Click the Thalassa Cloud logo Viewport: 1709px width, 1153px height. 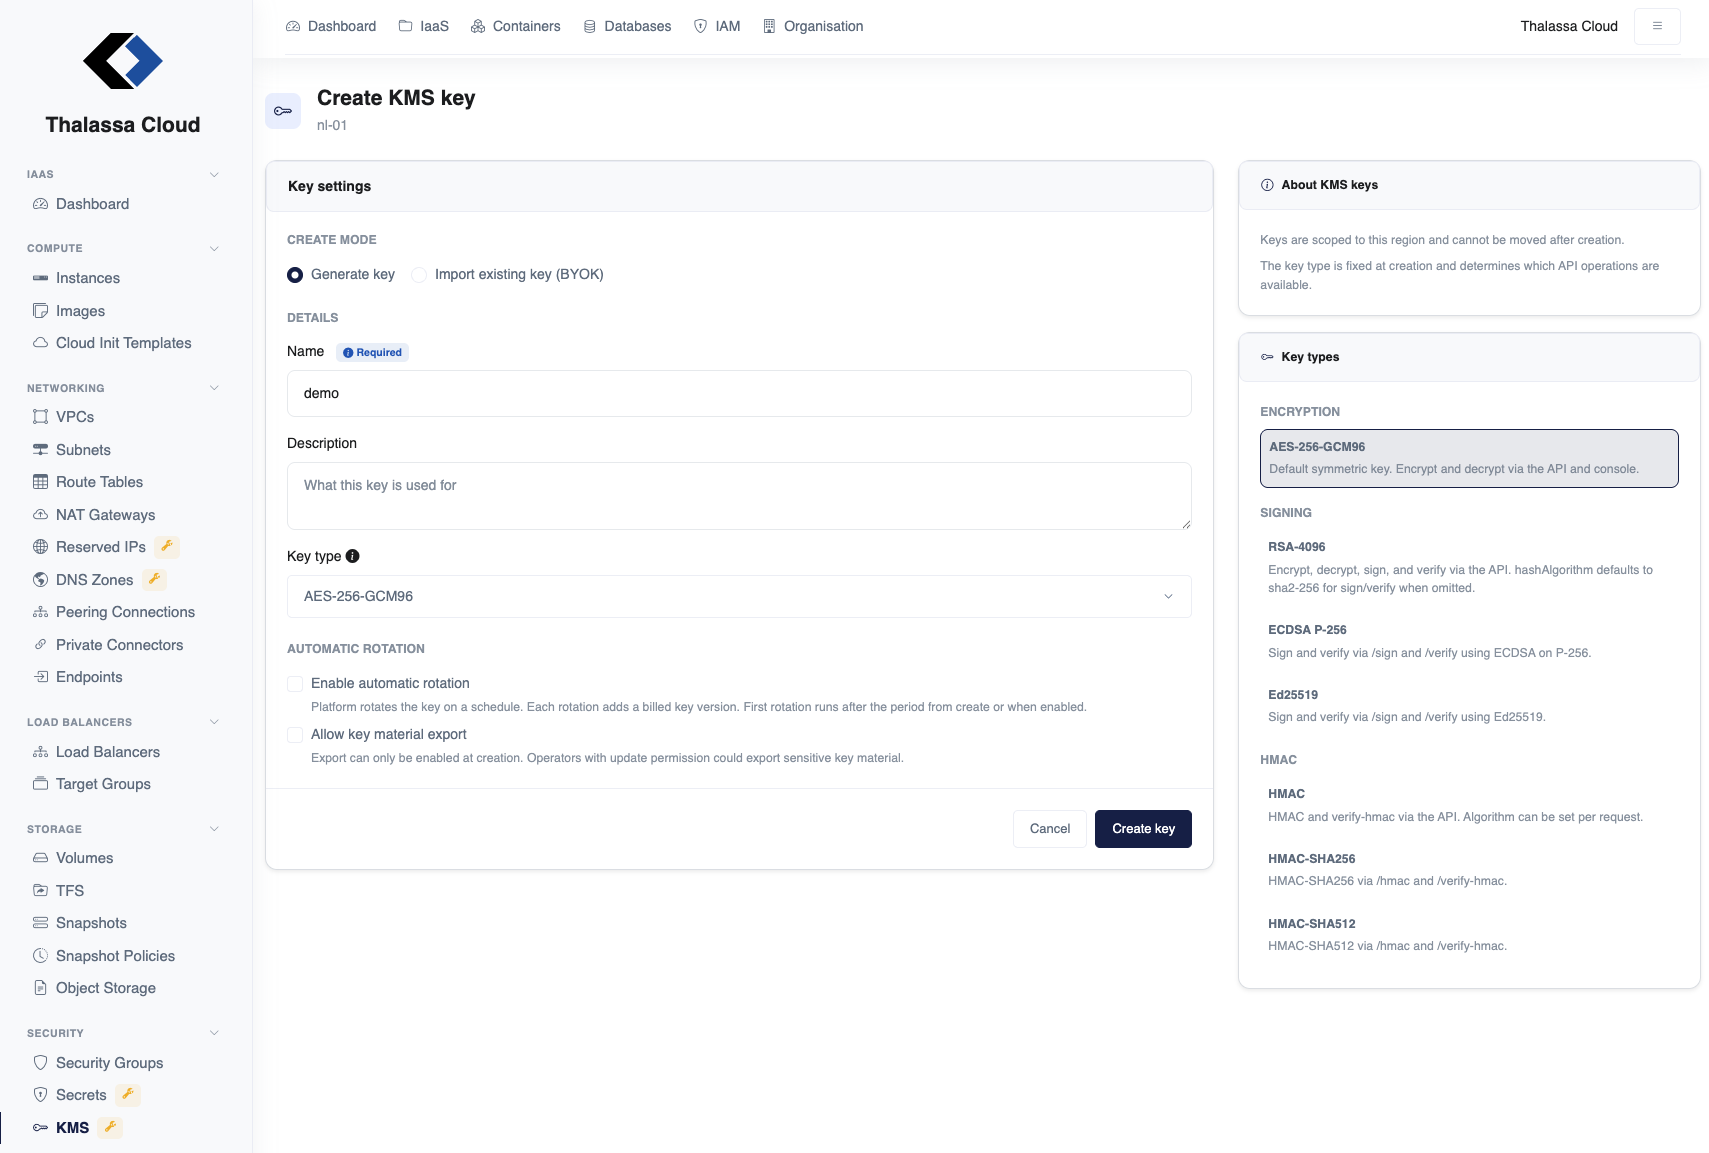pos(123,61)
